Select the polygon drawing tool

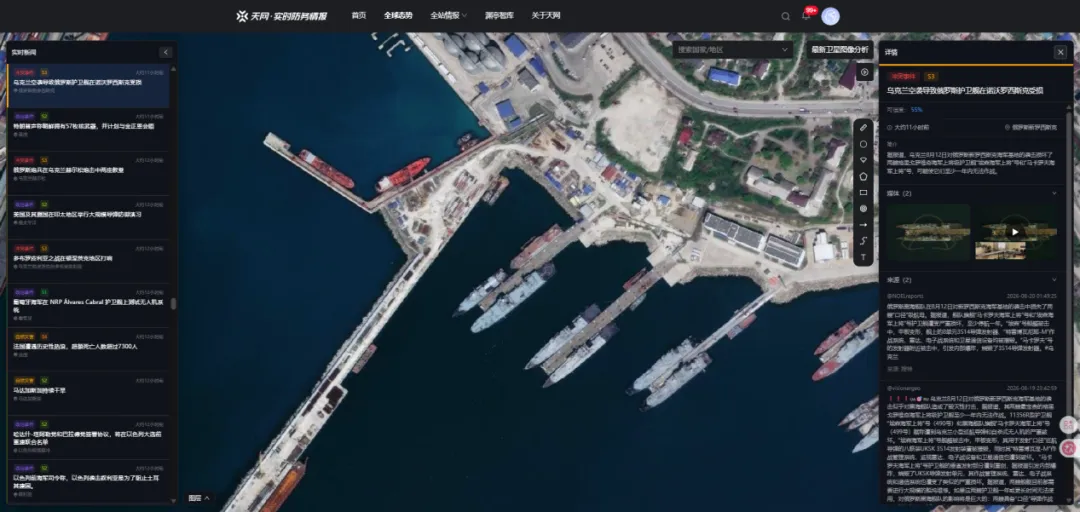863,176
